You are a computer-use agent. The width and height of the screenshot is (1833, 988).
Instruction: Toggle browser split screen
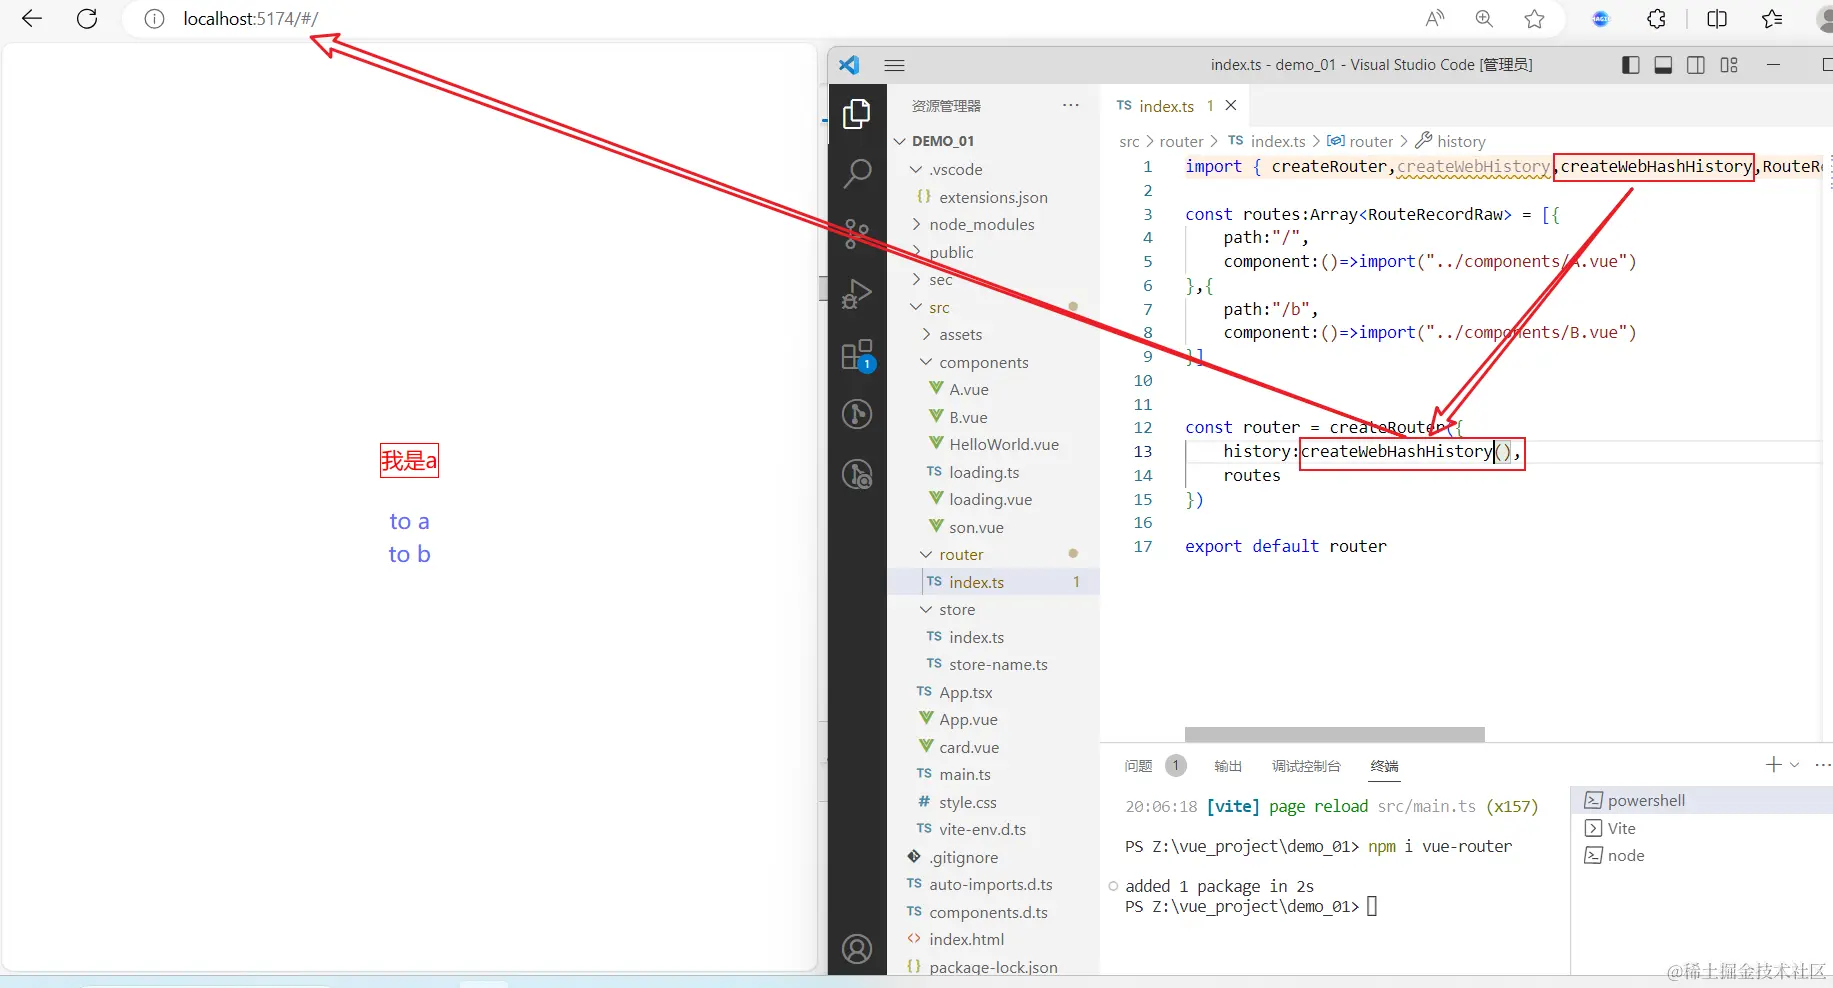pos(1717,18)
